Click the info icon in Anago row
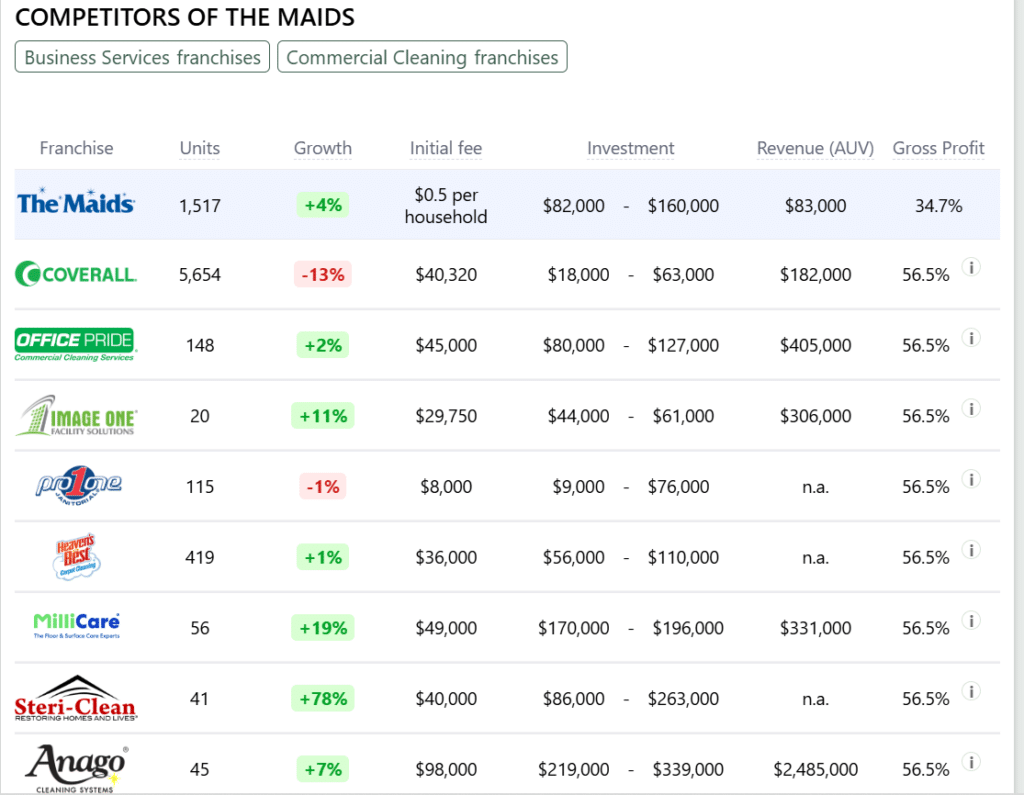Viewport: 1024px width, 795px height. [971, 762]
